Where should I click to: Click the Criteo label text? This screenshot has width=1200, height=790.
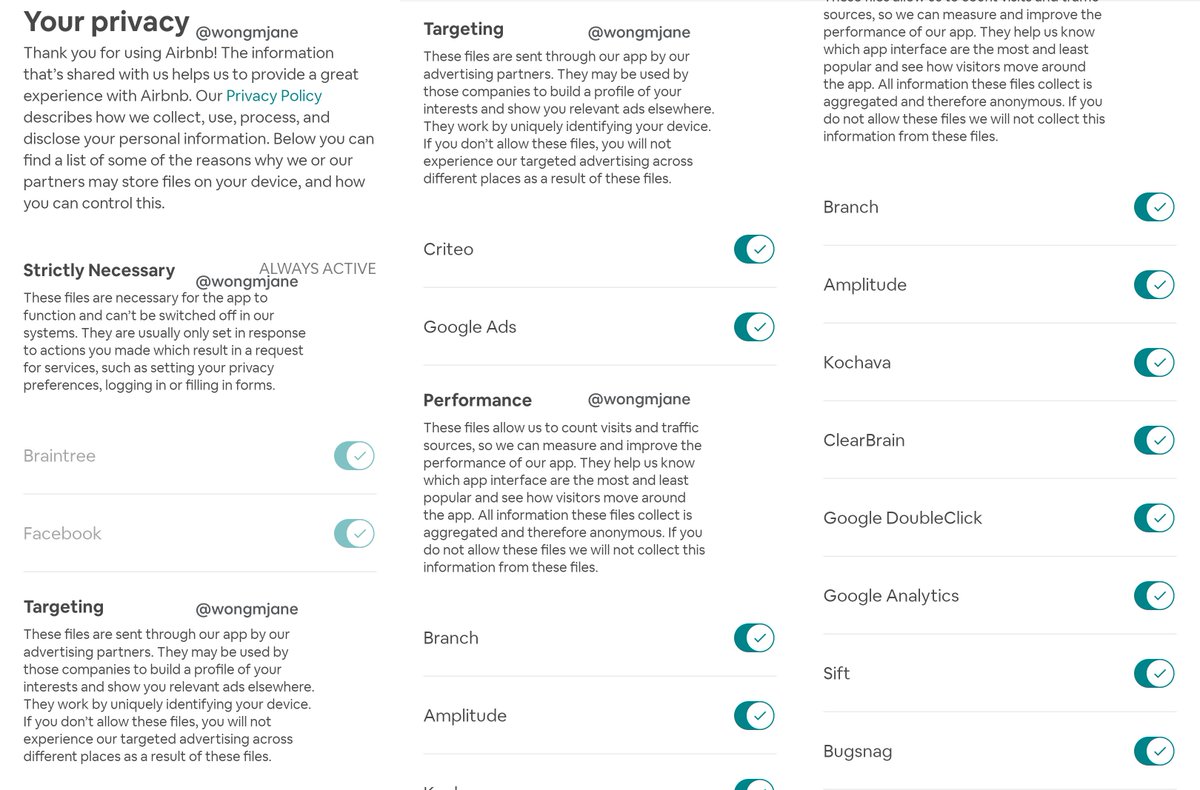point(448,249)
